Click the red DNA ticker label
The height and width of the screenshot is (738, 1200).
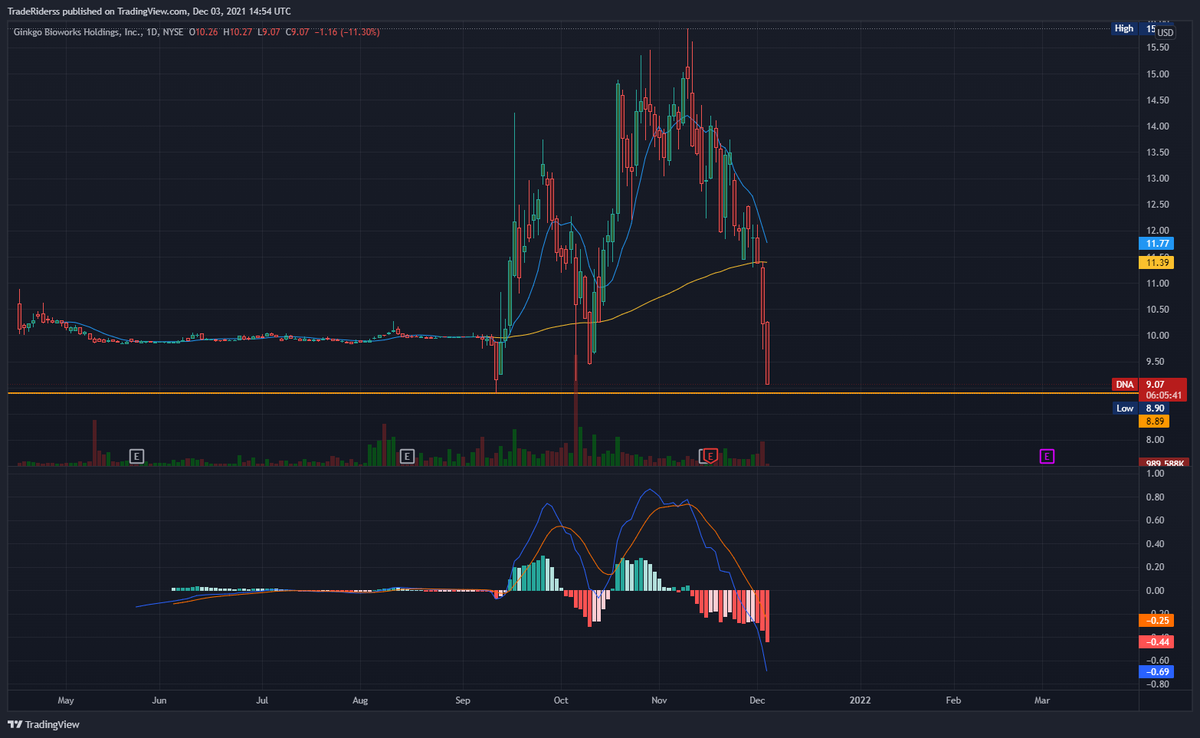tap(1124, 384)
